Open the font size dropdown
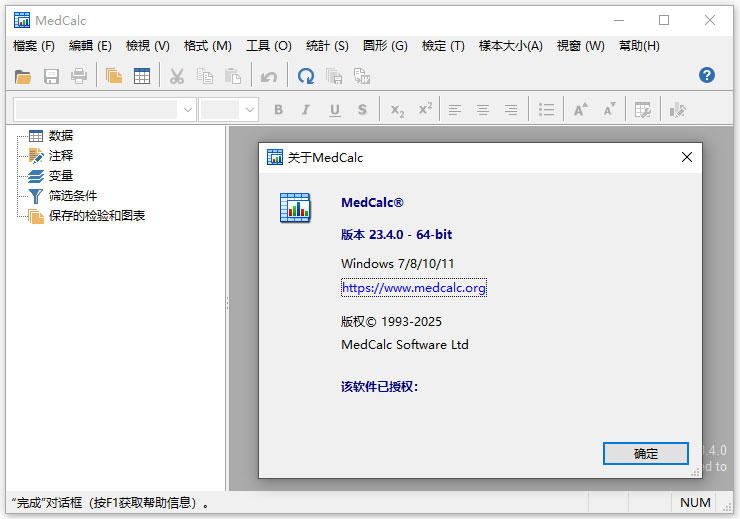 click(250, 110)
